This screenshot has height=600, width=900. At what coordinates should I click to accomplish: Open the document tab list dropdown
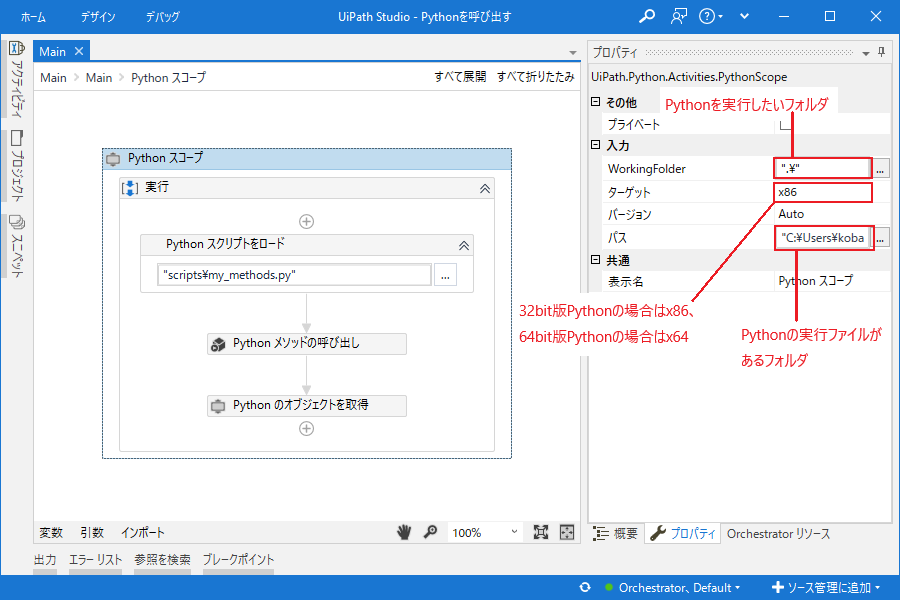573,53
